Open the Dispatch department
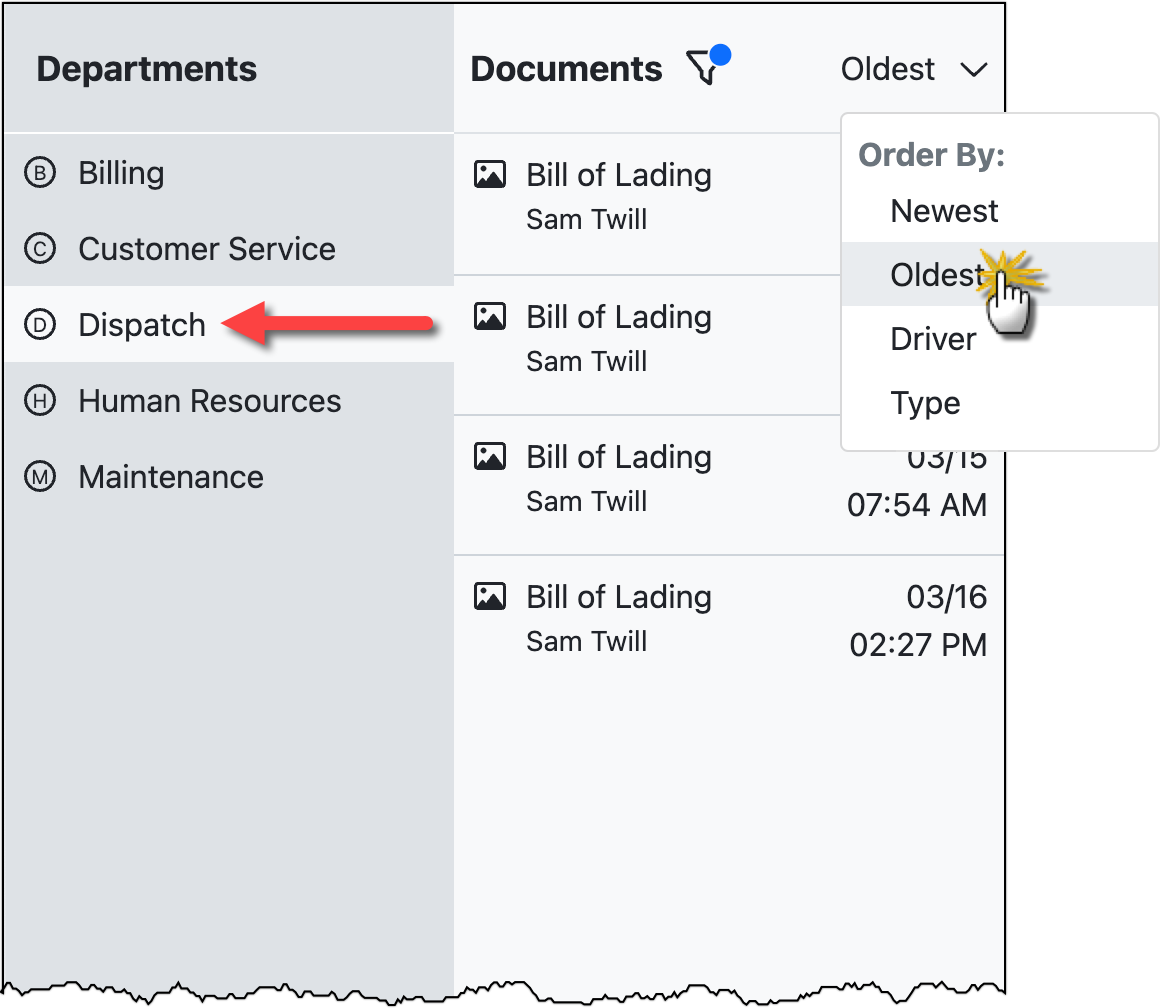Viewport: 1160px width, 1008px height. tap(143, 325)
